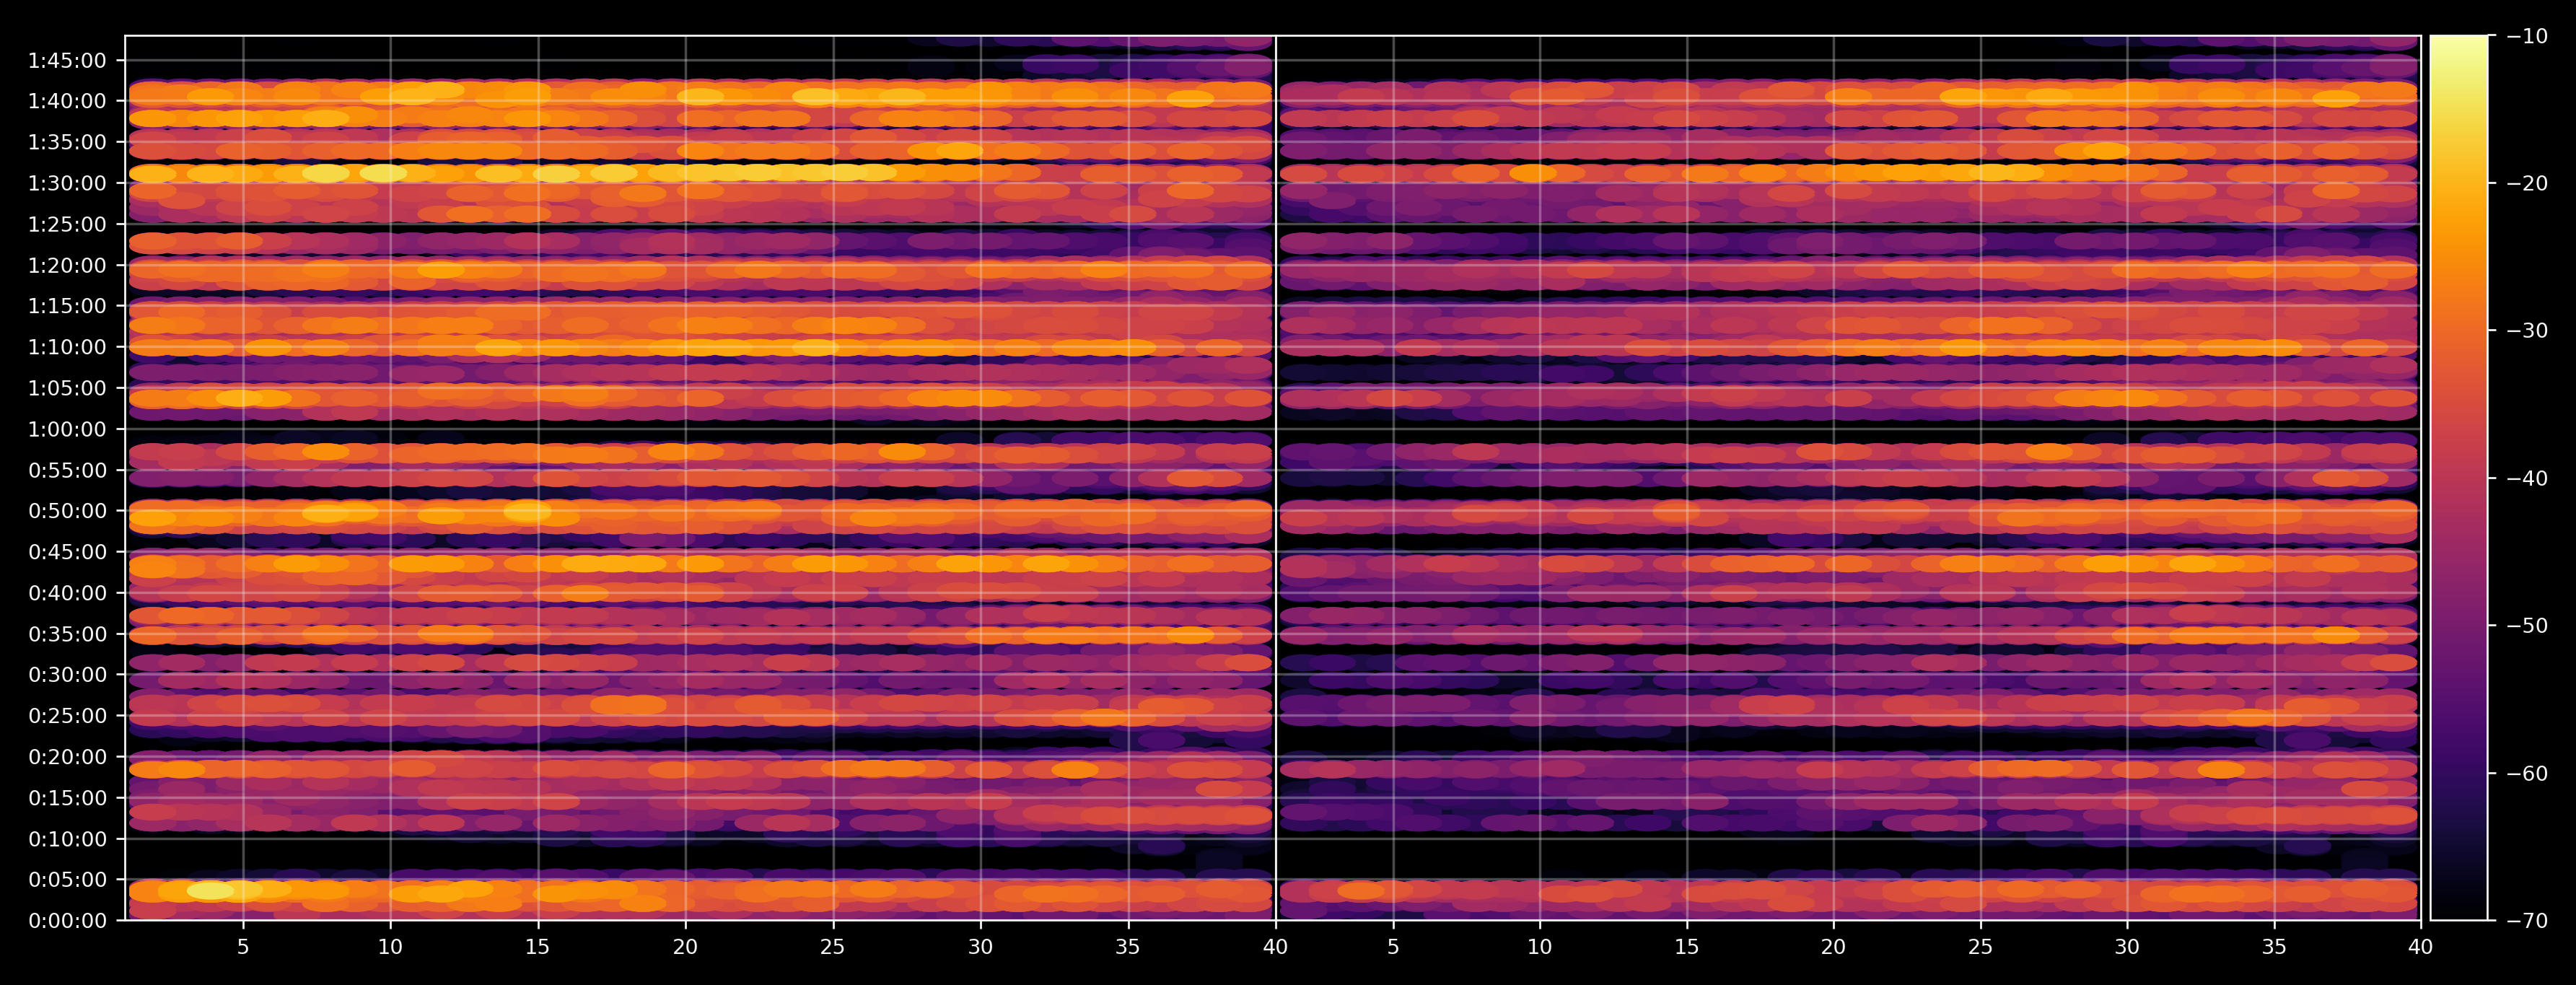This screenshot has height=985, width=2576.
Task: Click x-axis label 35 under the left panel
Action: pos(1128,947)
